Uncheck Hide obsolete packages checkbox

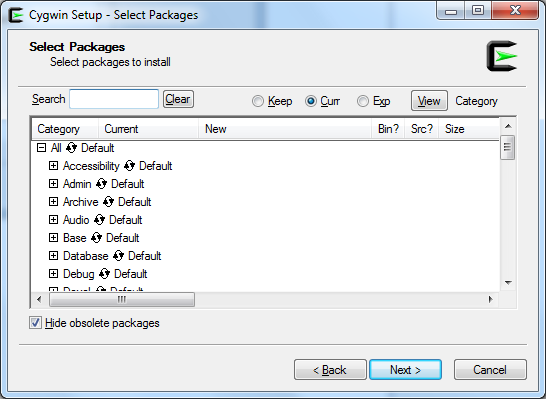click(x=36, y=323)
